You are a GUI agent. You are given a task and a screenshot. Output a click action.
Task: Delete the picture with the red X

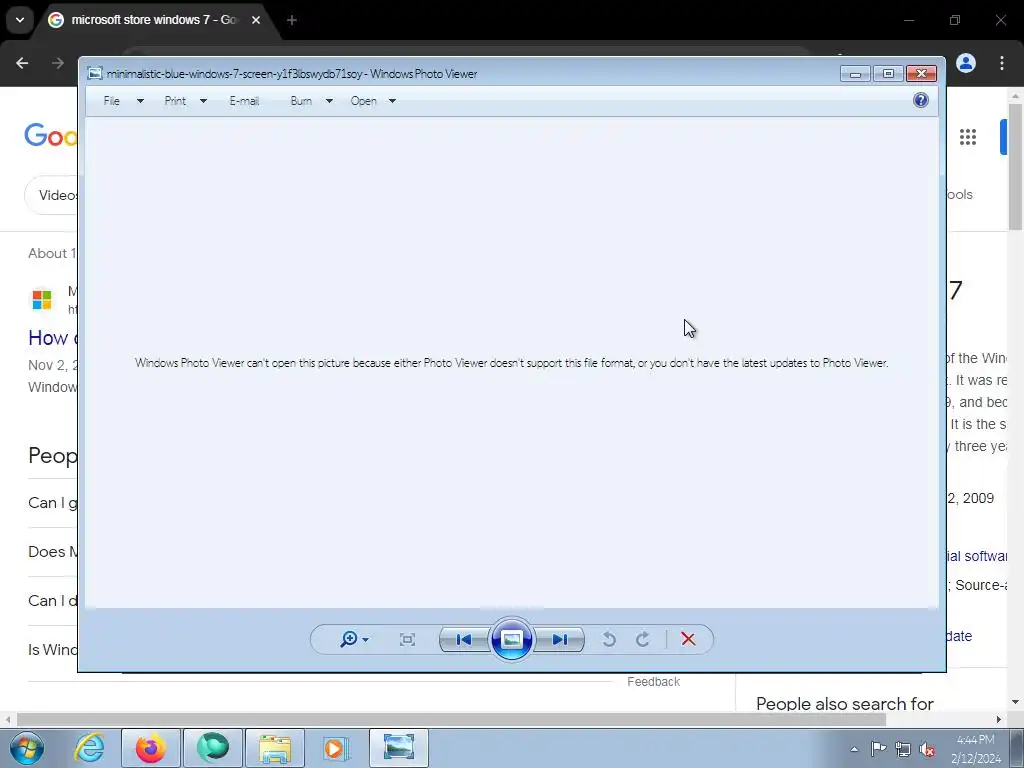click(x=688, y=639)
